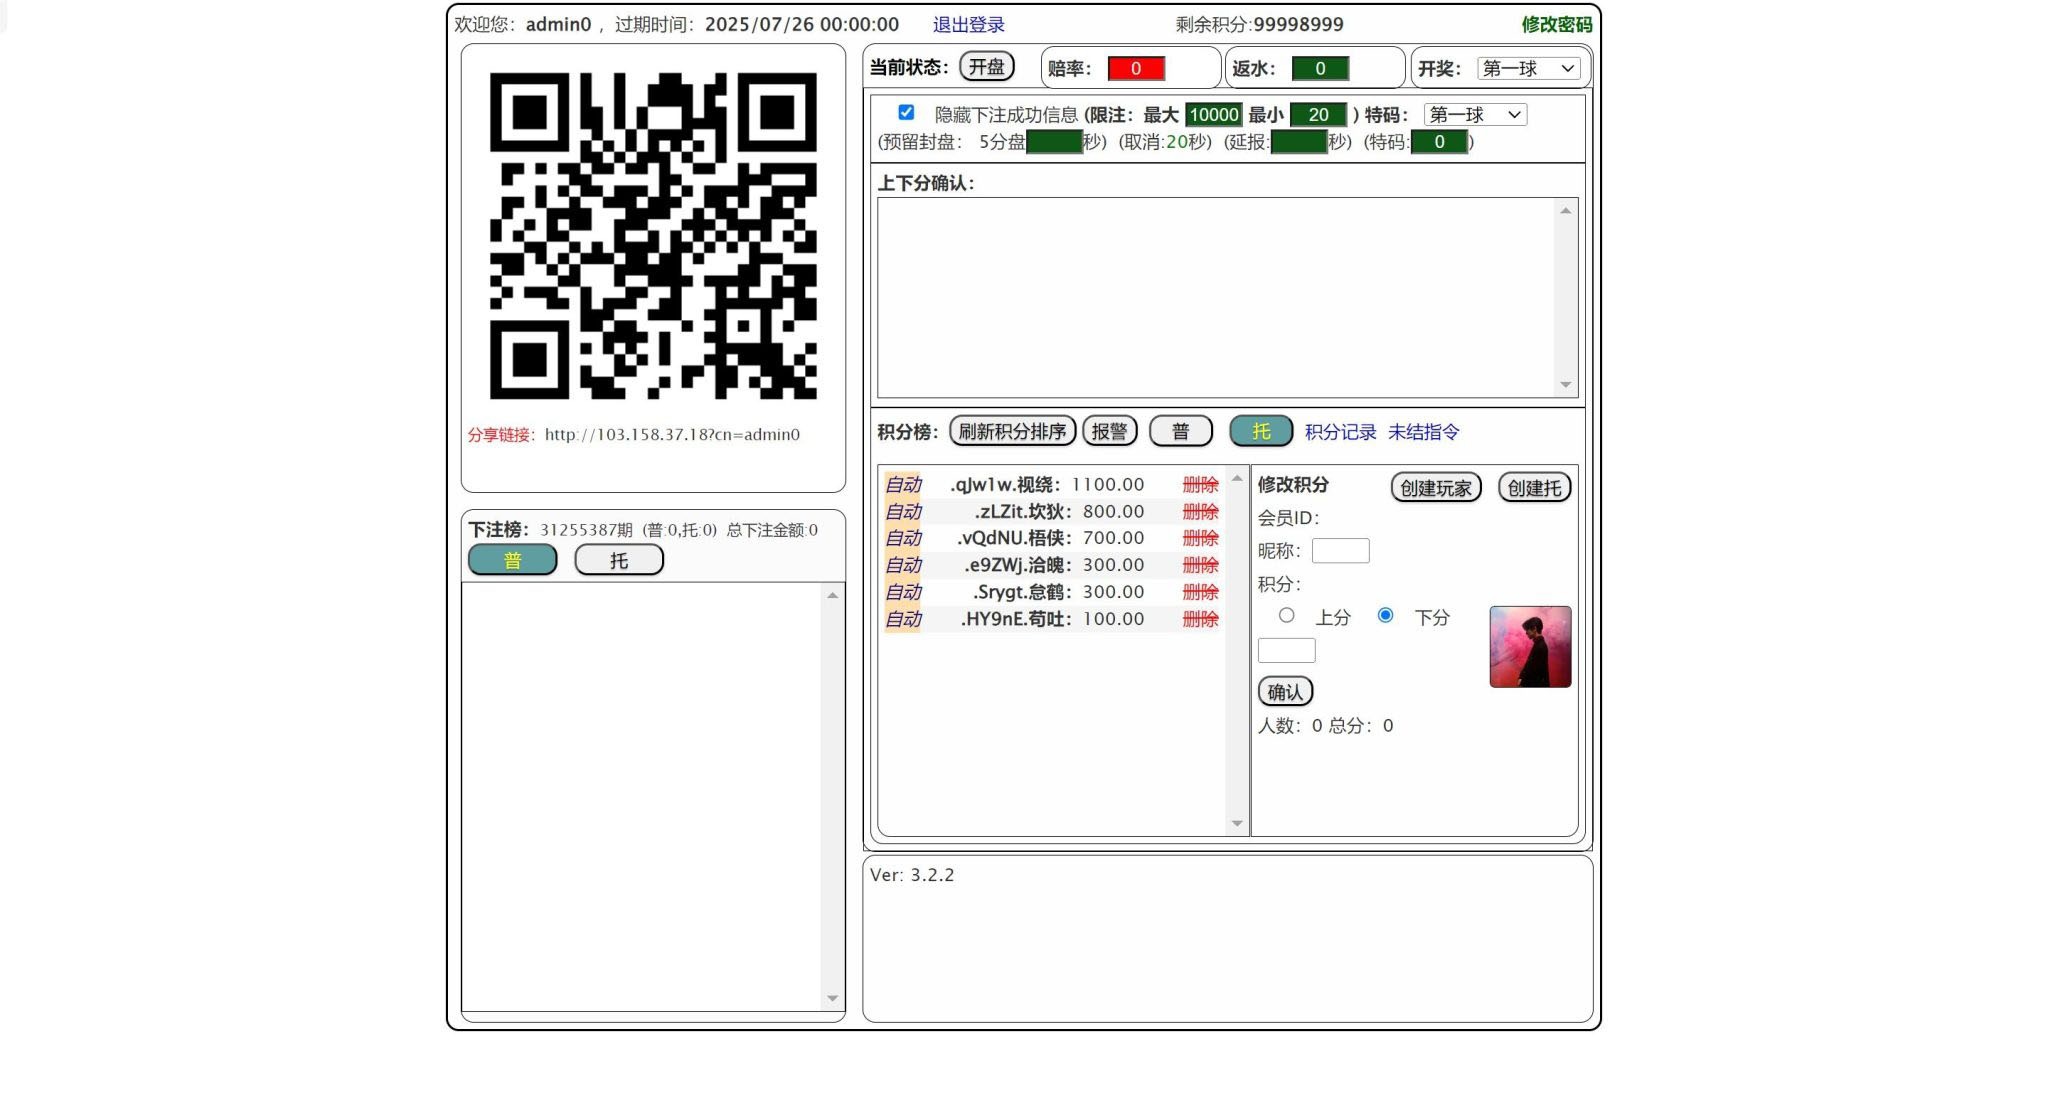Open the 特码 dropdown next to the checkbox
2048x1098 pixels.
1474,114
